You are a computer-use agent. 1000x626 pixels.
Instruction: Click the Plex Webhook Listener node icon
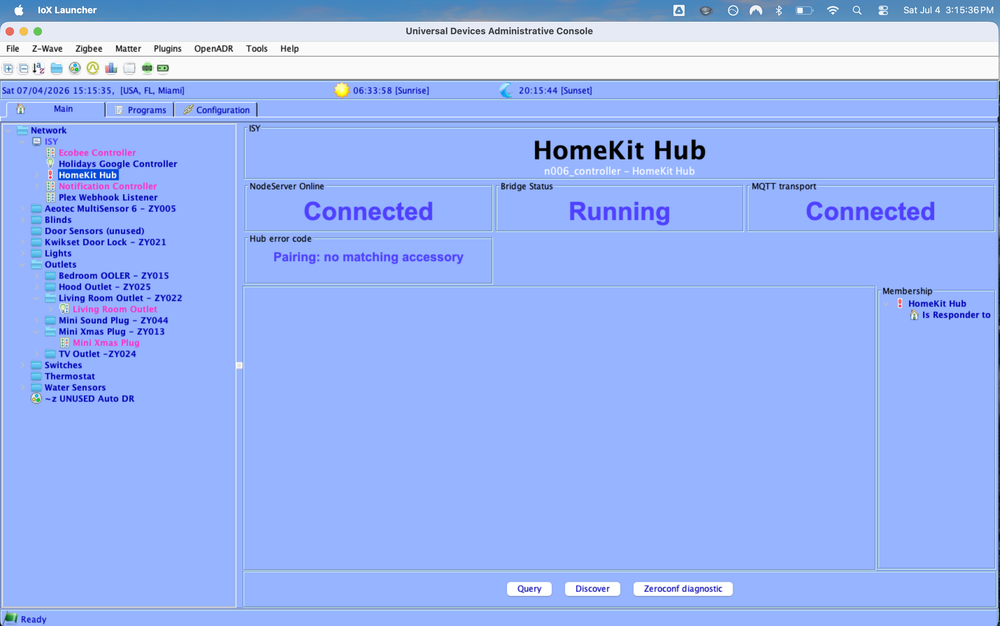pos(50,198)
